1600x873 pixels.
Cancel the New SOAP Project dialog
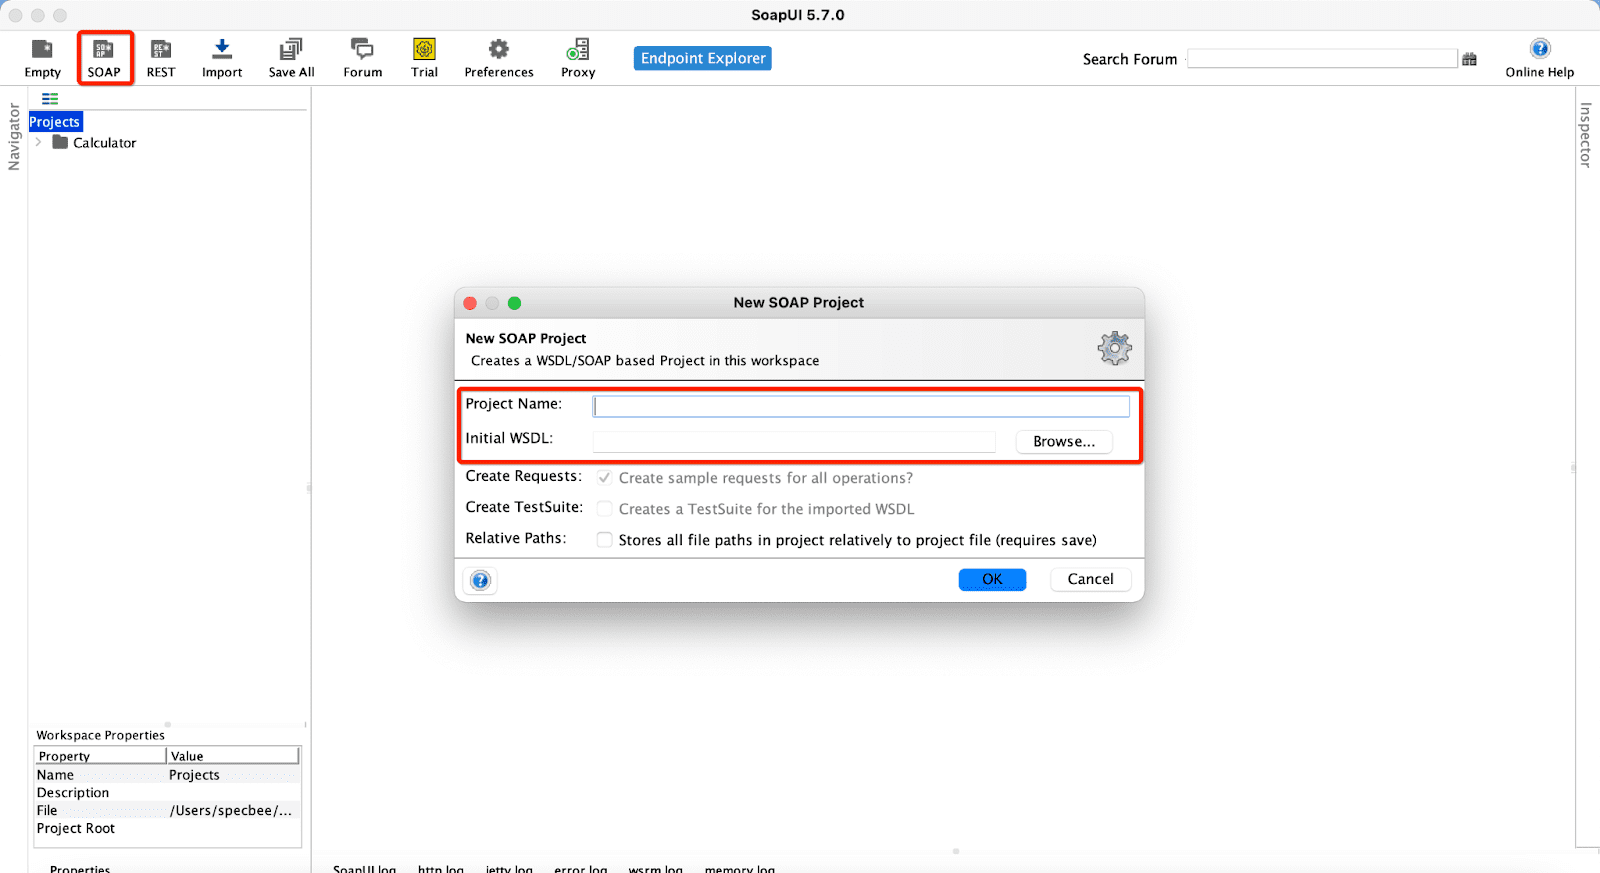point(1090,579)
